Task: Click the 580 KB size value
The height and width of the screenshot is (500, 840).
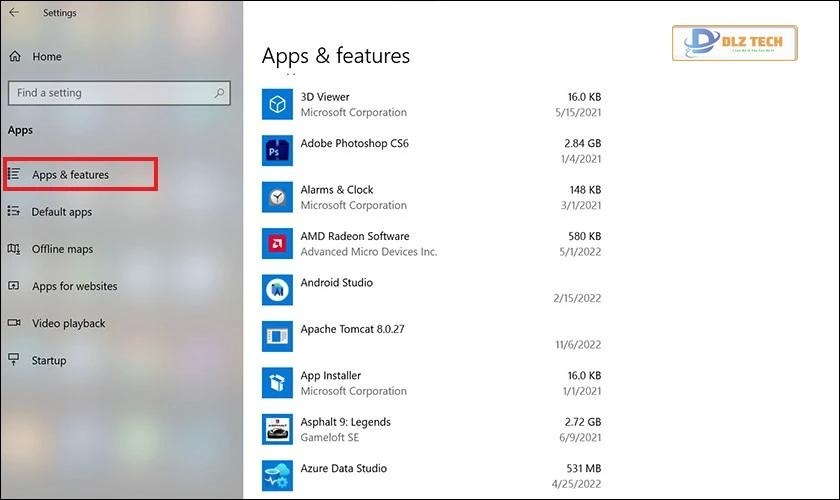Action: point(584,236)
